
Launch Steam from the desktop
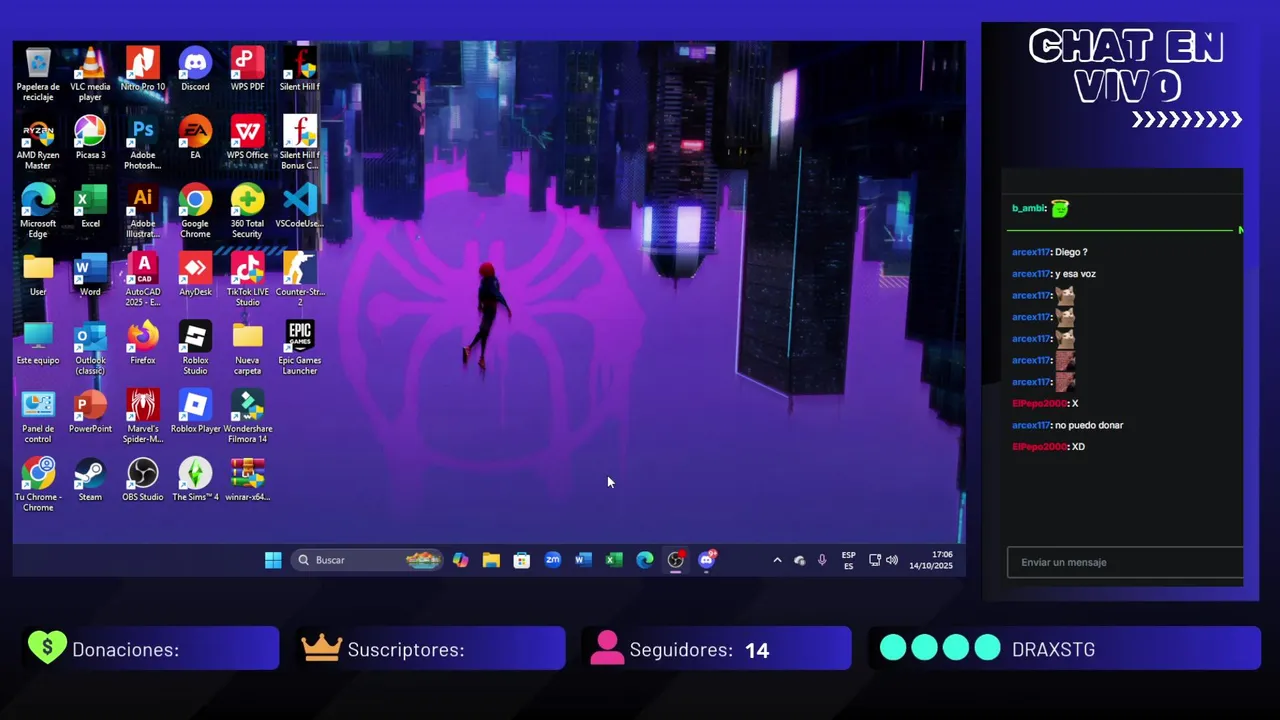coord(90,480)
